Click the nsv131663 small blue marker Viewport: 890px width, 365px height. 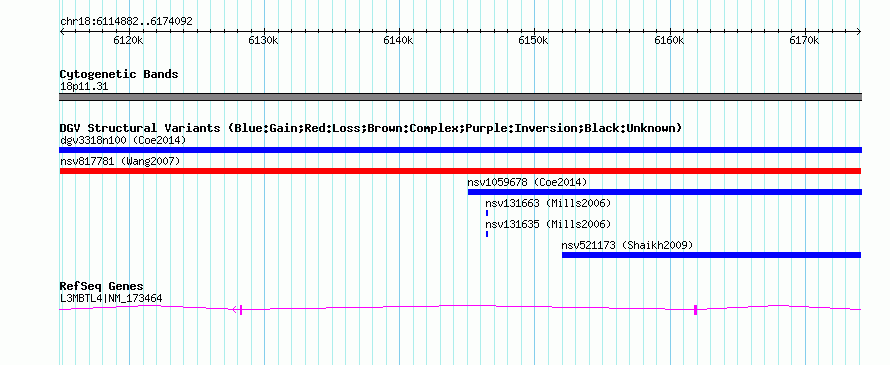click(x=487, y=213)
